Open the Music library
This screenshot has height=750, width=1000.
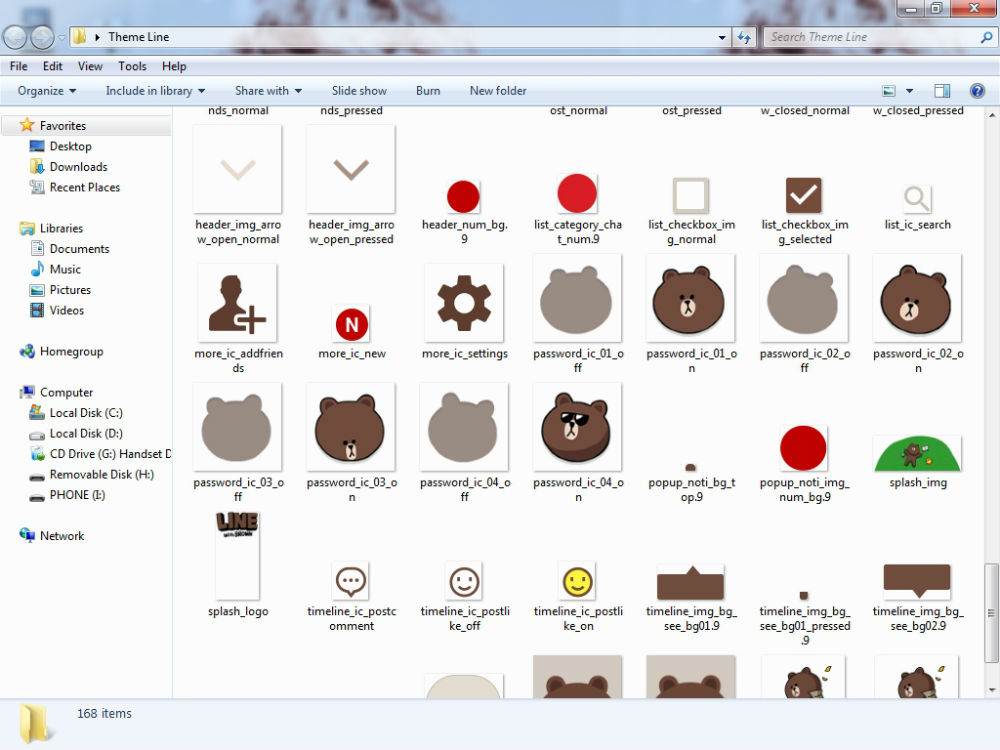55,269
